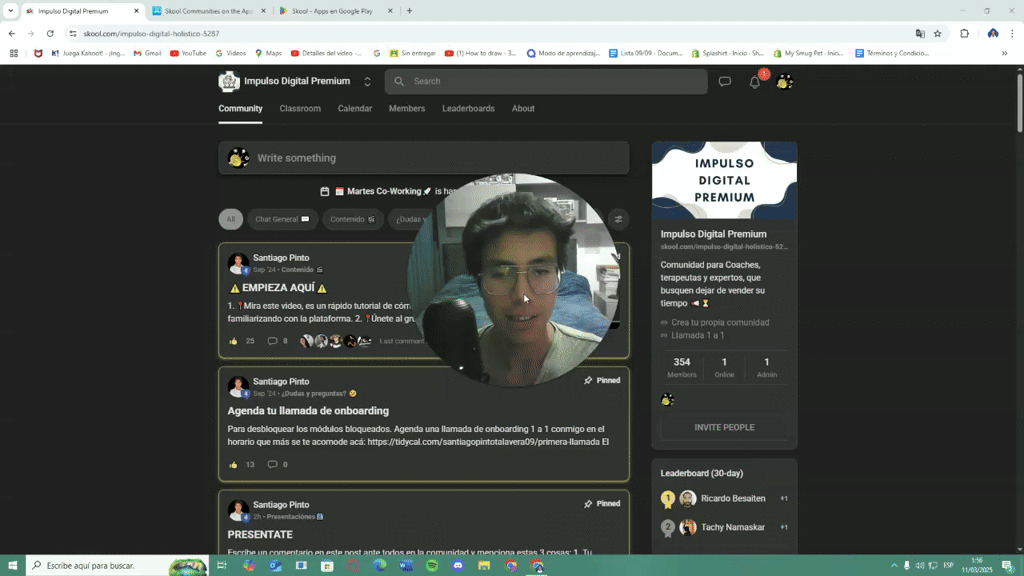View the 1 Online count

coord(724,367)
